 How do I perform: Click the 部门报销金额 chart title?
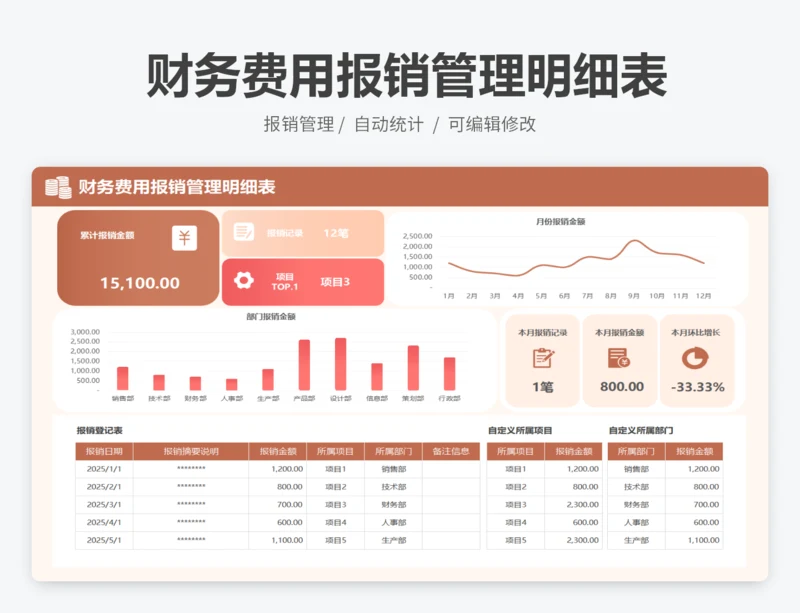click(x=271, y=316)
